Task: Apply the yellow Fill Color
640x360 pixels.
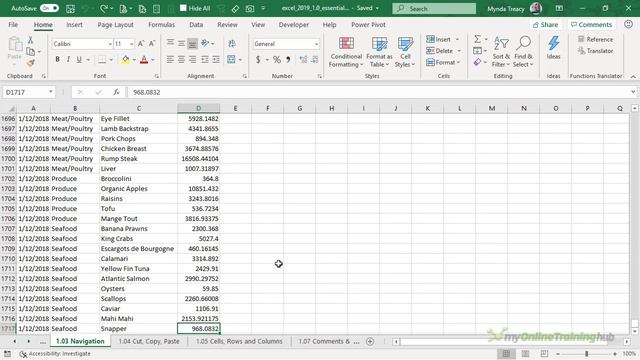Action: (x=125, y=60)
